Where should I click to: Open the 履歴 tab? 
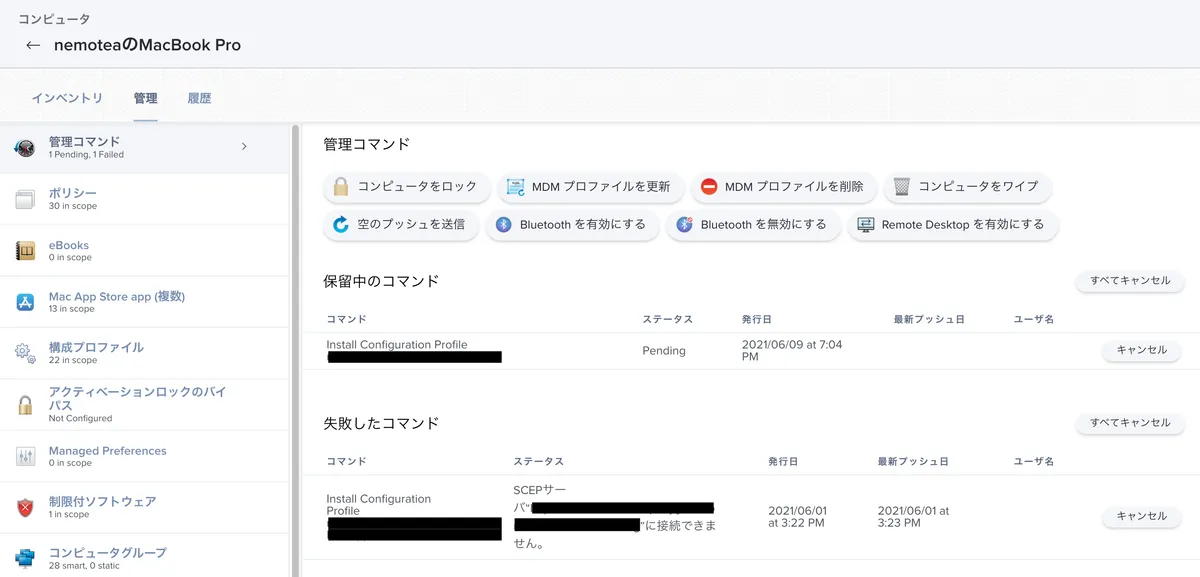(x=199, y=98)
